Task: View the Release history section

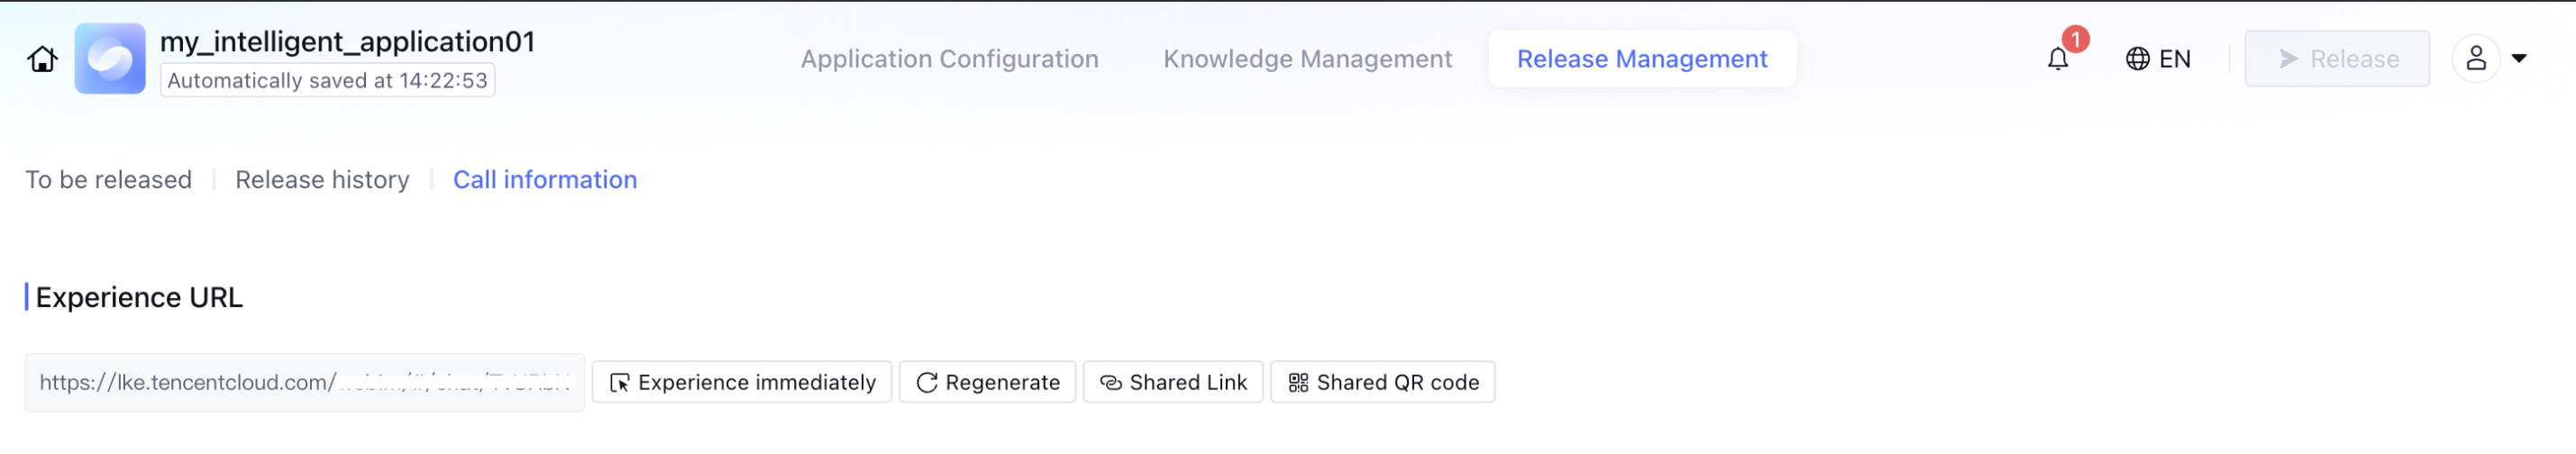Action: click(322, 180)
